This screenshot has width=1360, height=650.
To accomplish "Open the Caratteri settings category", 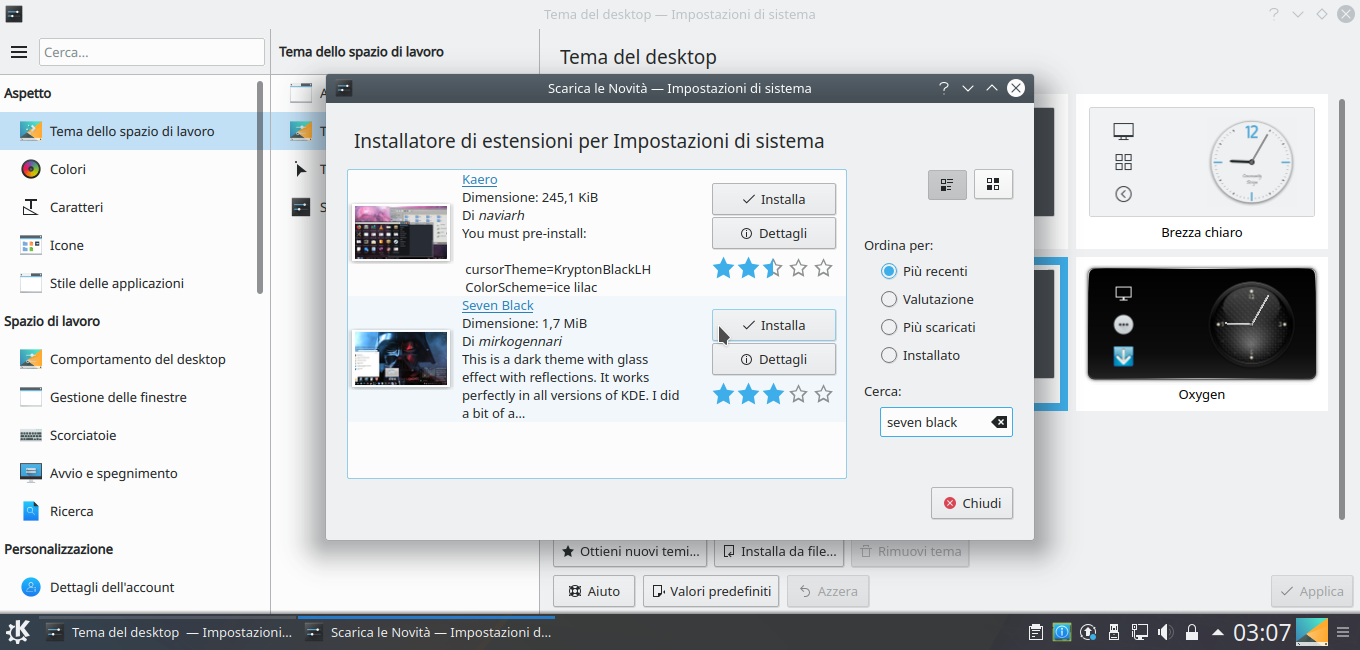I will tap(128, 207).
